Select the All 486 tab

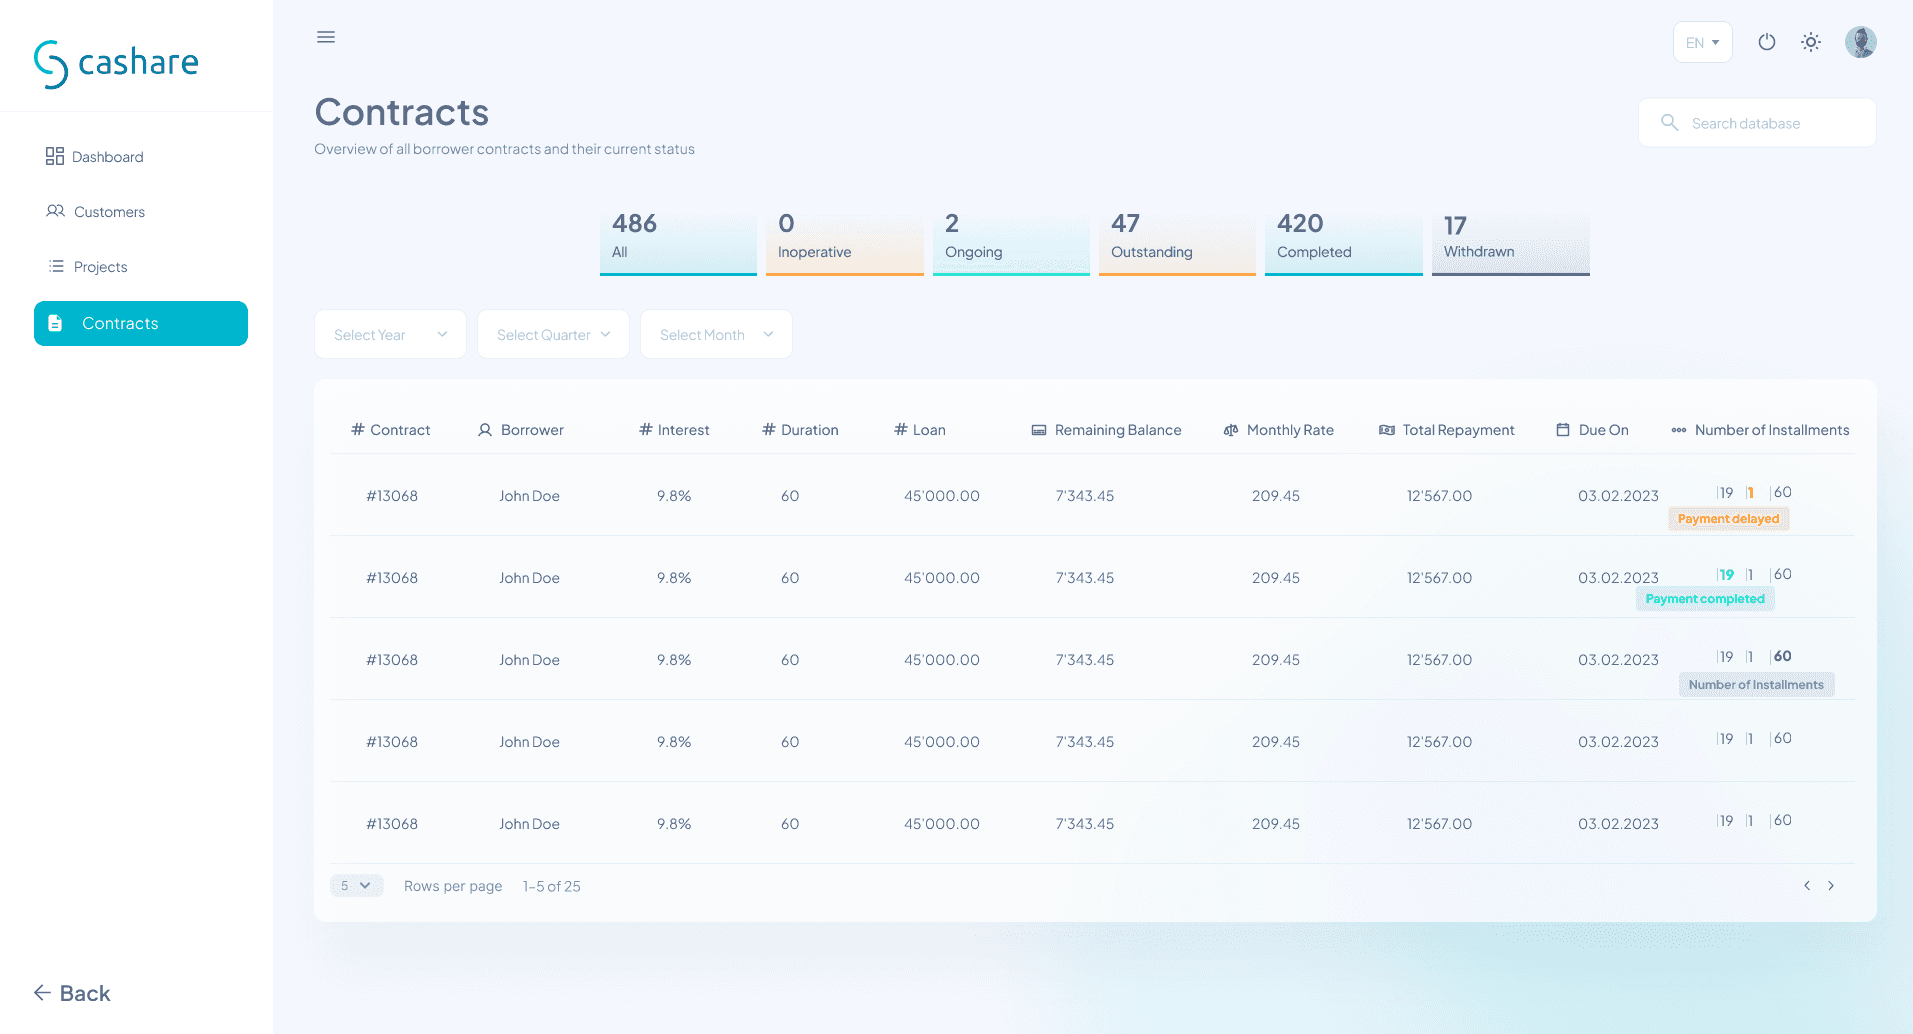pos(678,241)
